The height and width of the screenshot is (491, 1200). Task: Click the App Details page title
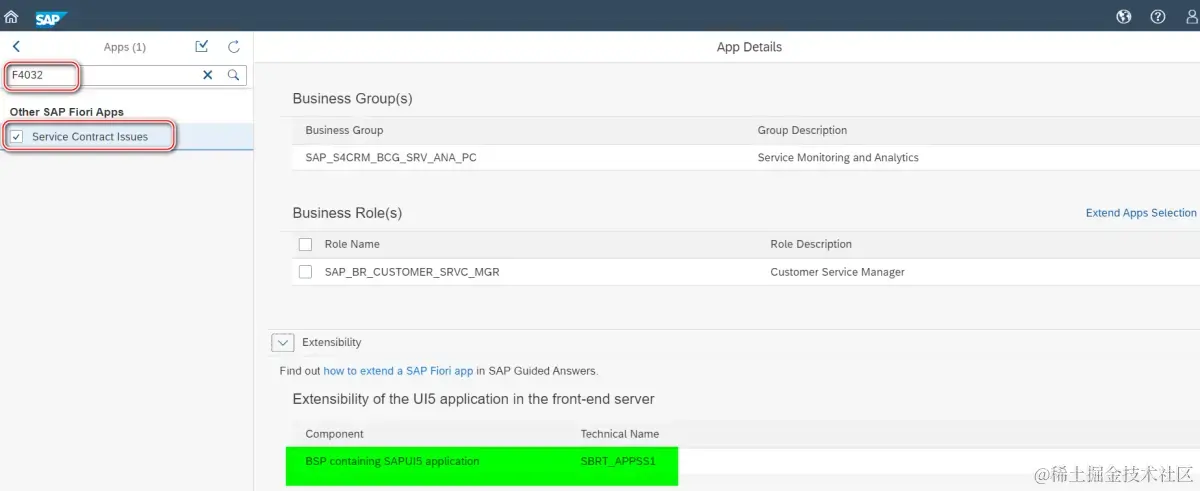749,47
